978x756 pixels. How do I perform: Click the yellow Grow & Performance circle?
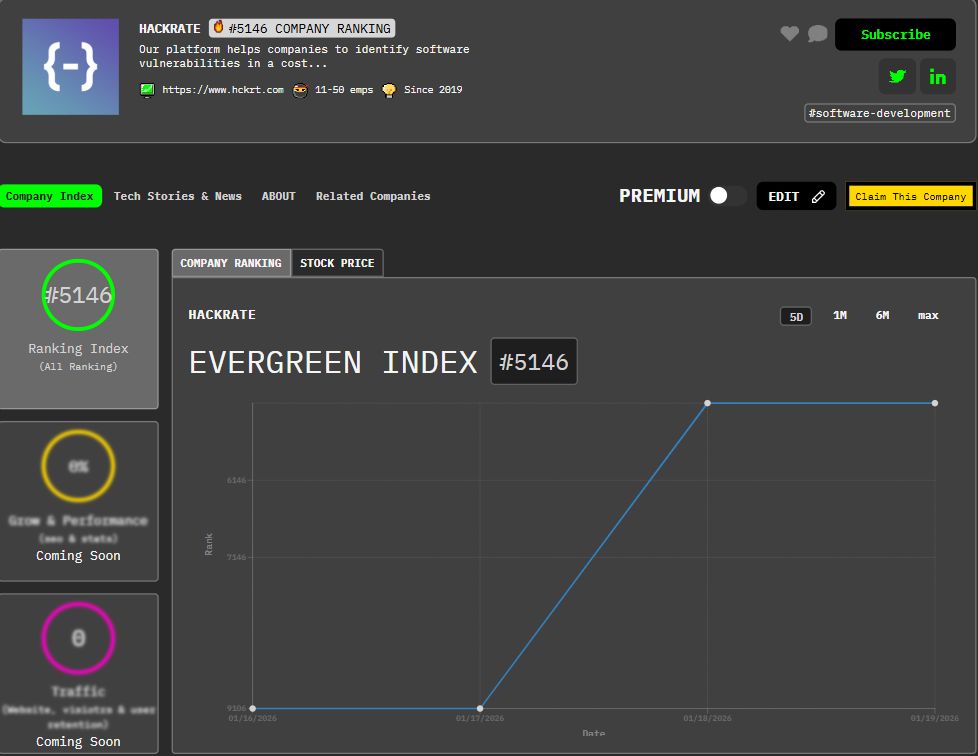pyautogui.click(x=78, y=466)
